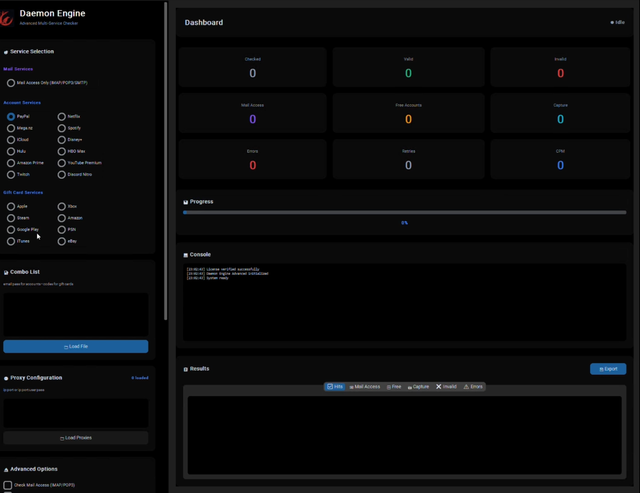The image size is (640, 493).
Task: Choose the Mega.nz service option
Action: pyautogui.click(x=11, y=128)
